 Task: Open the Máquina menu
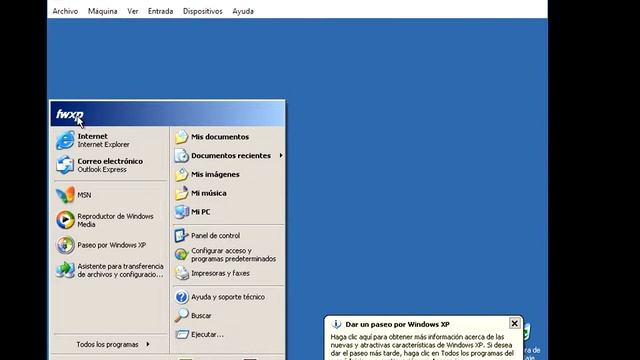click(102, 11)
